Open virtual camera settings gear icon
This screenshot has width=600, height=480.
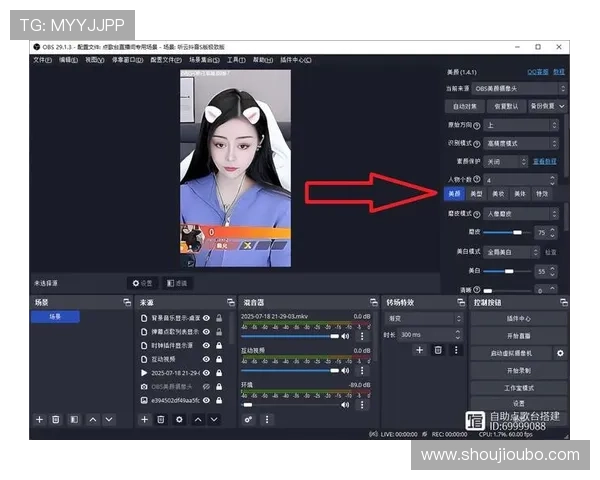point(560,353)
